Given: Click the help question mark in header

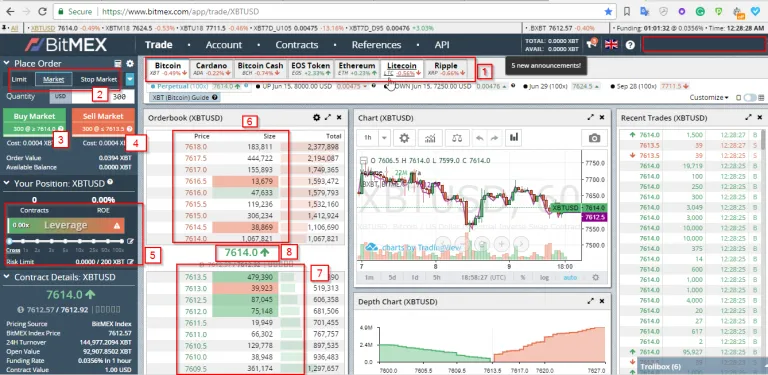Looking at the screenshot, I should 630,45.
